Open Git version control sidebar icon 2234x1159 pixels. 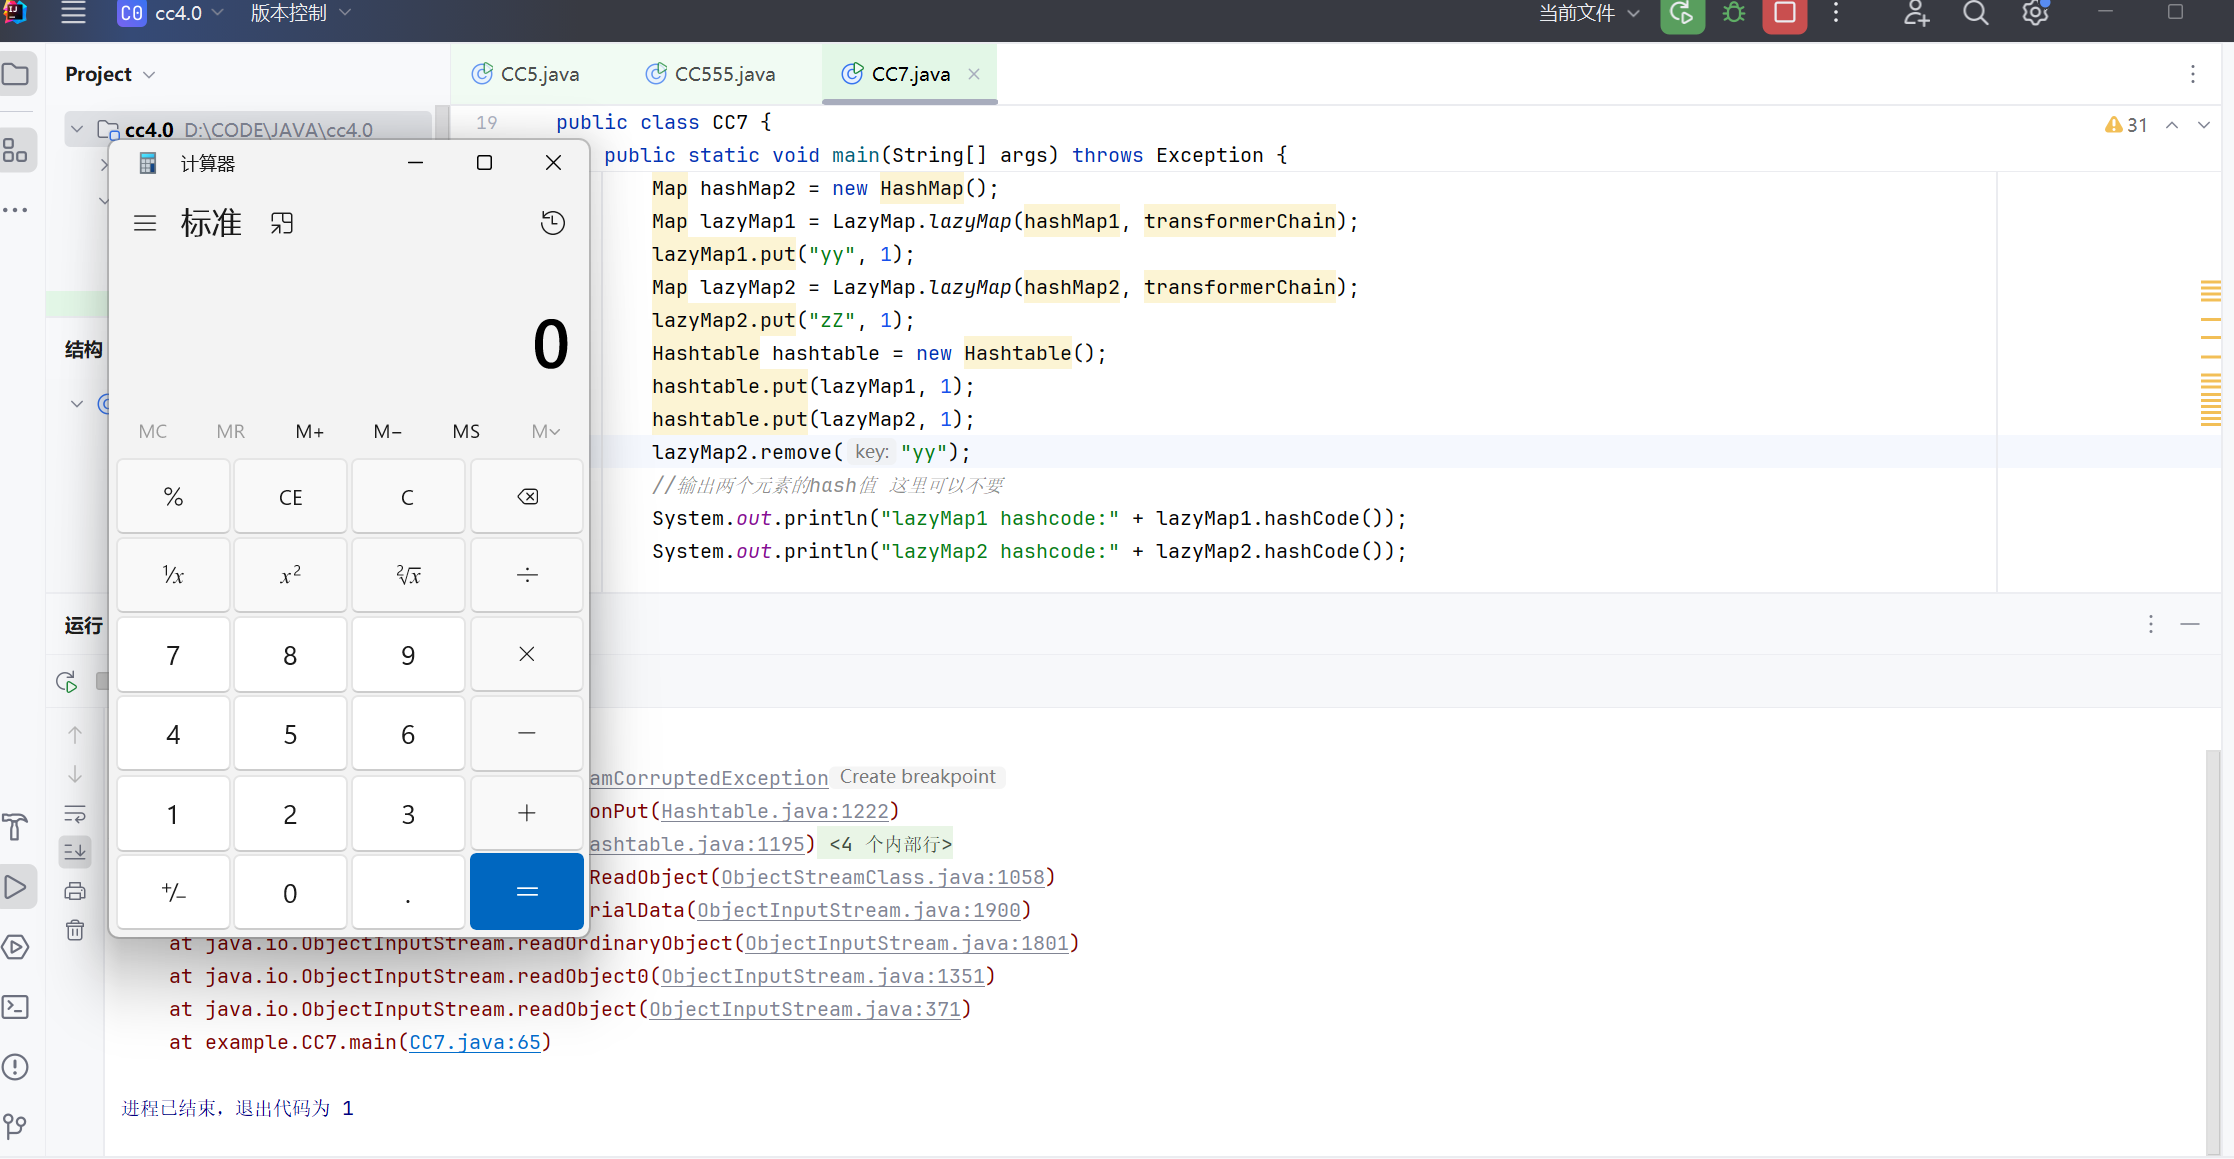click(16, 1127)
